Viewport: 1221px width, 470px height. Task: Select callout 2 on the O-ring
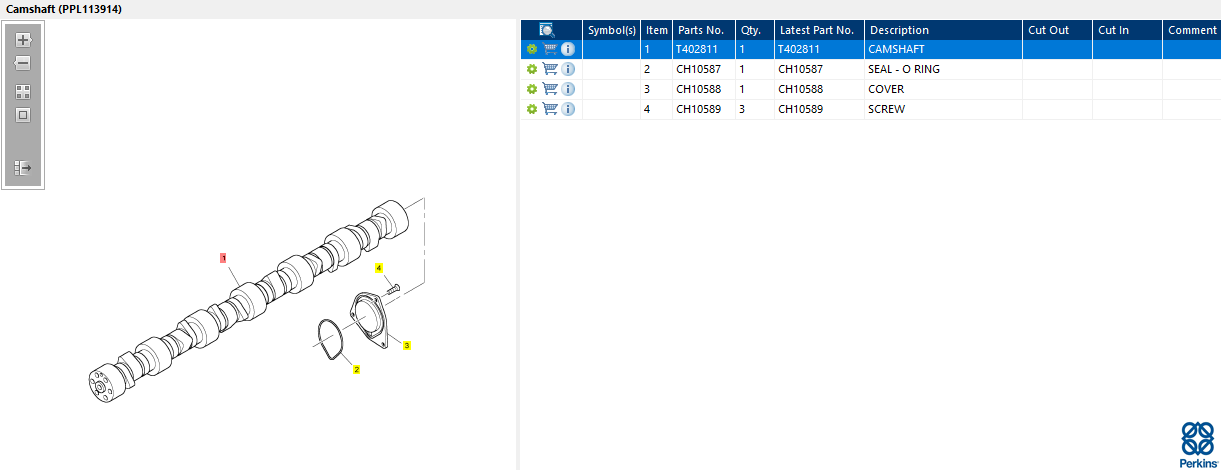(356, 369)
